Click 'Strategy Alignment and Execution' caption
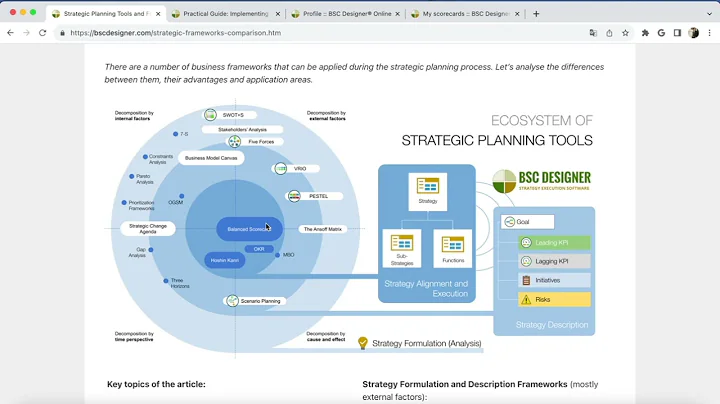This screenshot has height=404, width=720. click(x=426, y=289)
